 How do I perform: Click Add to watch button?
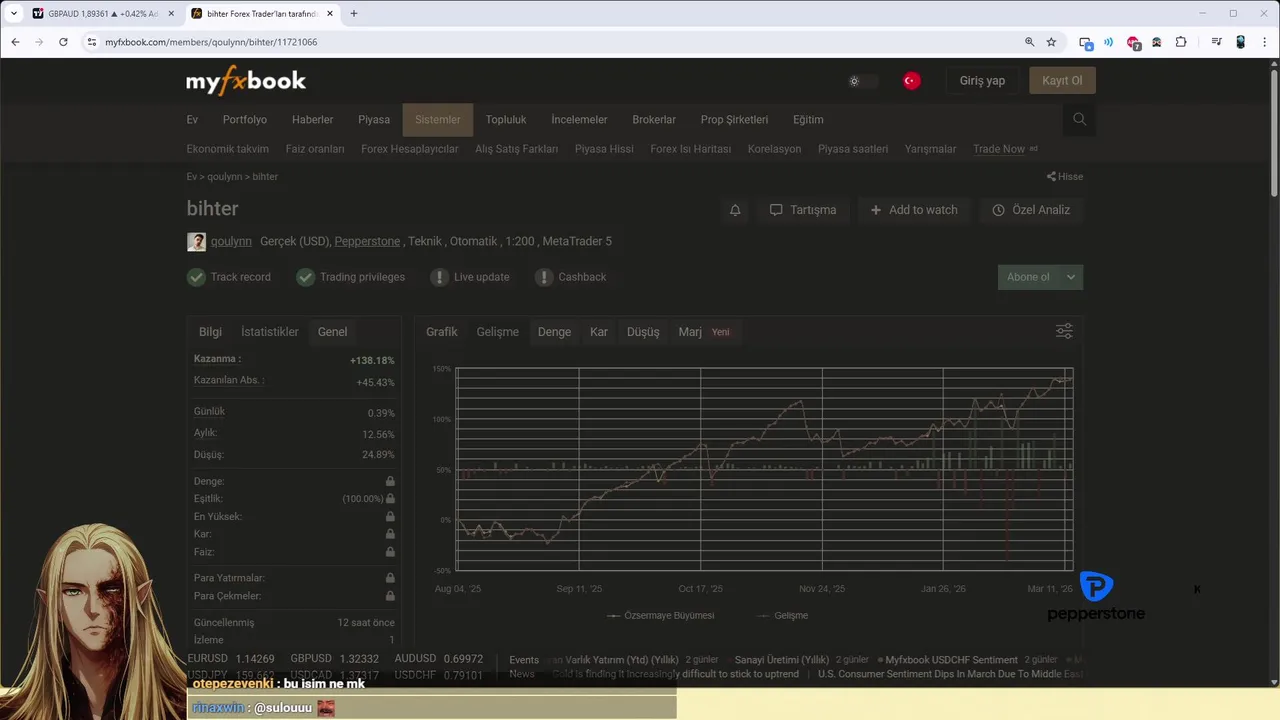coord(914,210)
